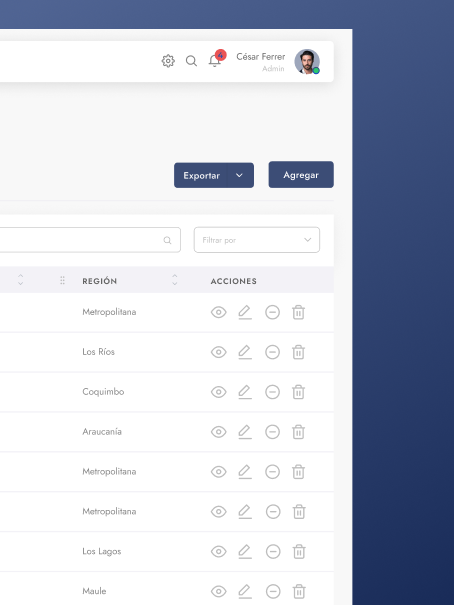Edit the Los Ríos row with pencil
The image size is (454, 605).
pos(245,352)
